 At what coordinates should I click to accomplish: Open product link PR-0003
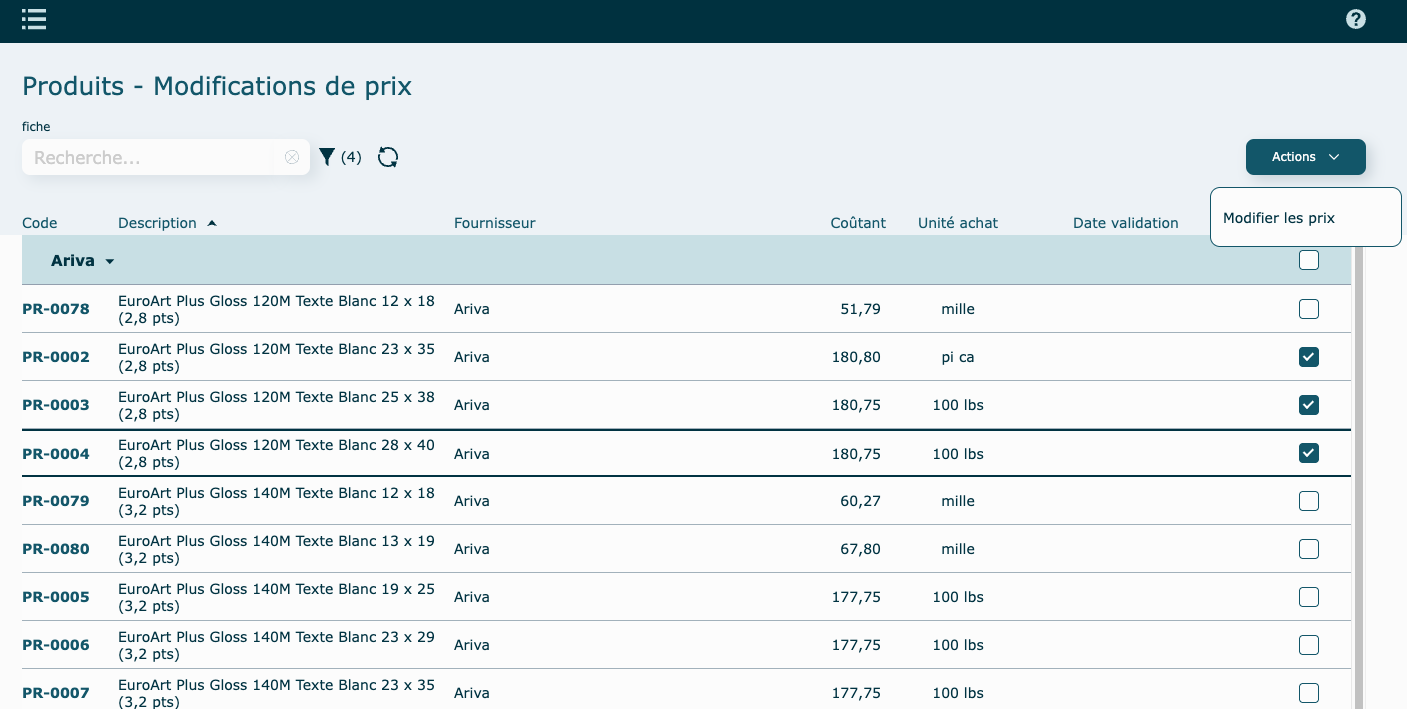[x=56, y=405]
